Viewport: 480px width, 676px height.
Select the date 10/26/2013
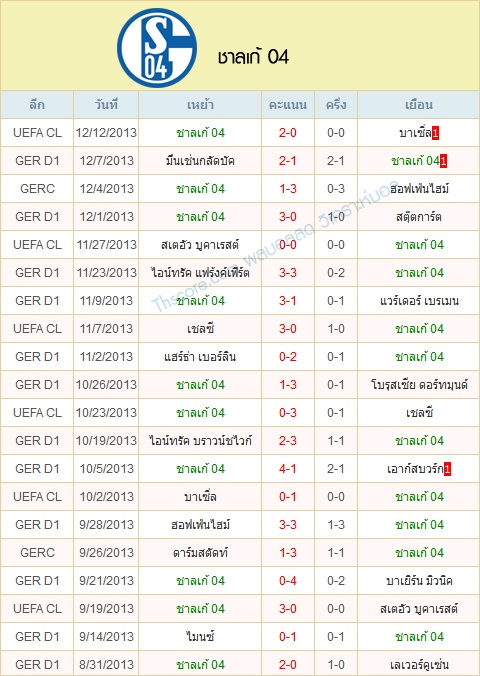(106, 385)
